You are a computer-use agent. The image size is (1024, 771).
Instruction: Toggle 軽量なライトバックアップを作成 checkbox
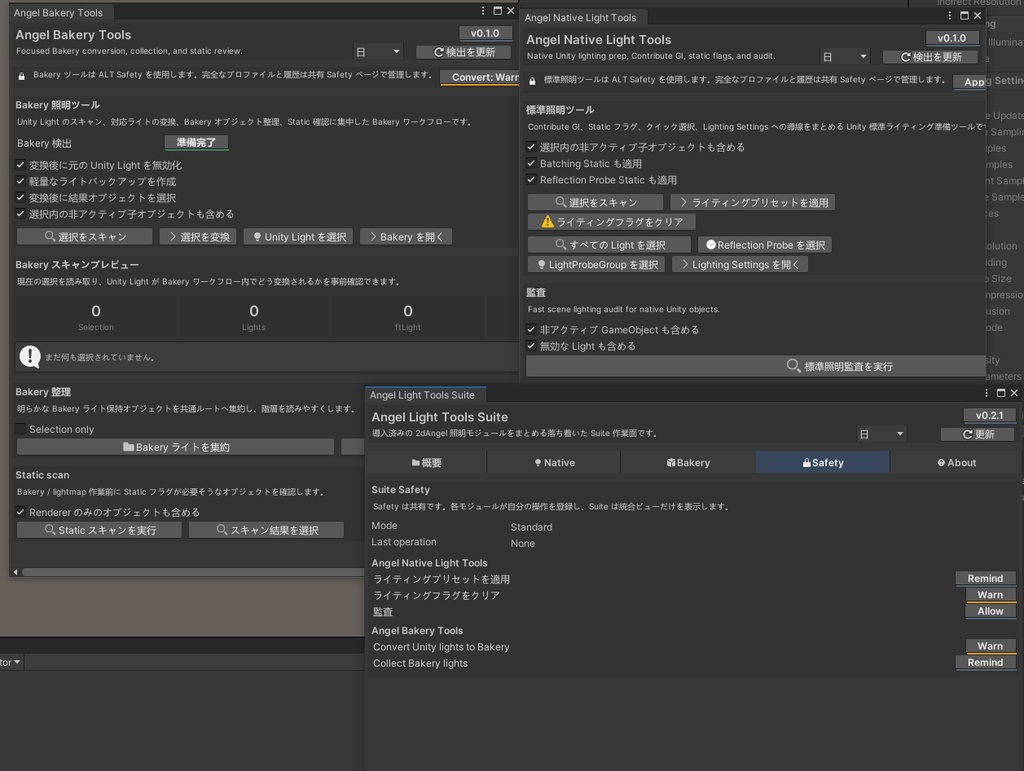[20, 181]
